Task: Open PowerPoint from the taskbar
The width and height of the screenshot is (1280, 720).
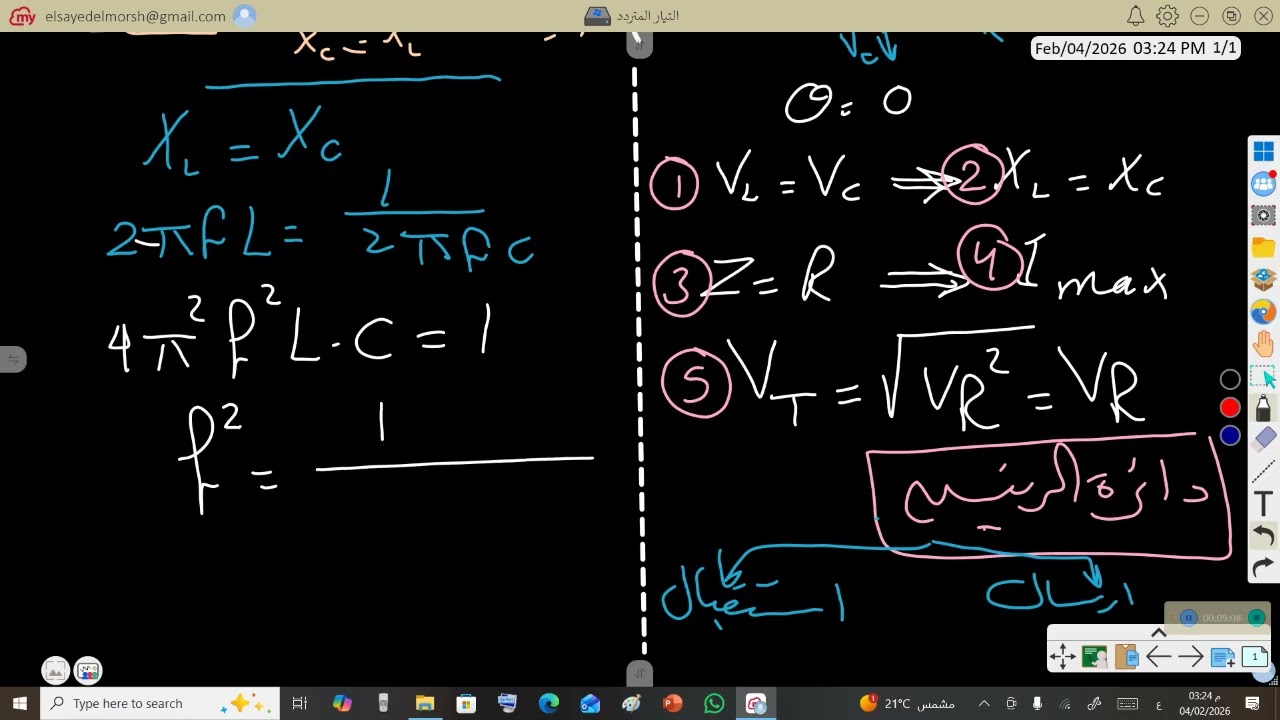Action: 672,703
